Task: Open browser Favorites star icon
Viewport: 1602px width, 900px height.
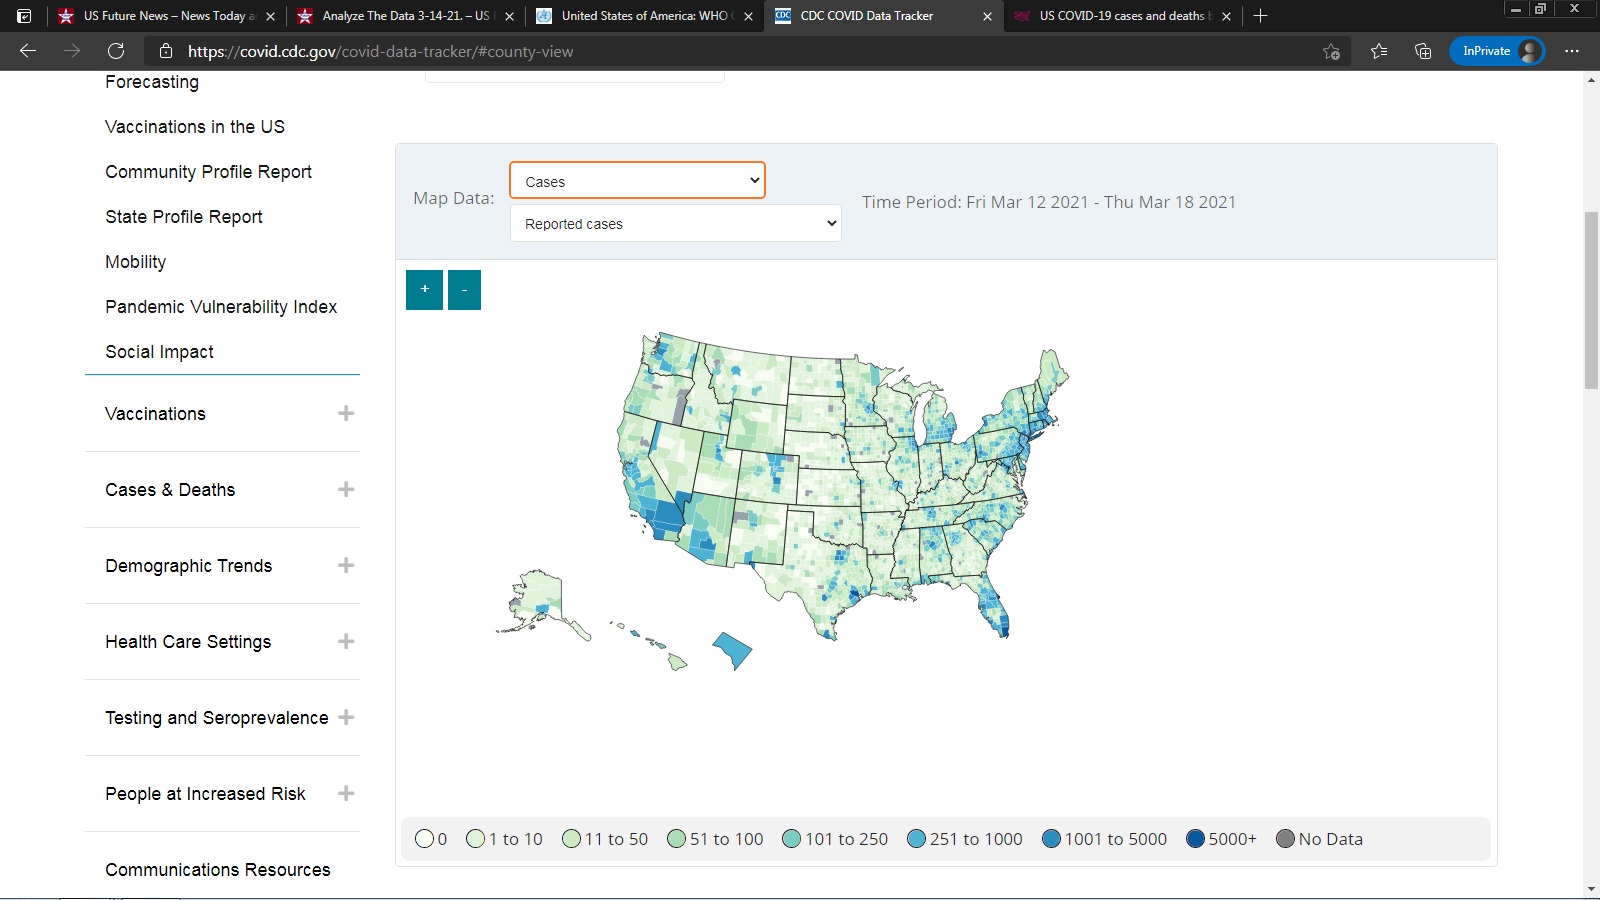Action: (1379, 51)
